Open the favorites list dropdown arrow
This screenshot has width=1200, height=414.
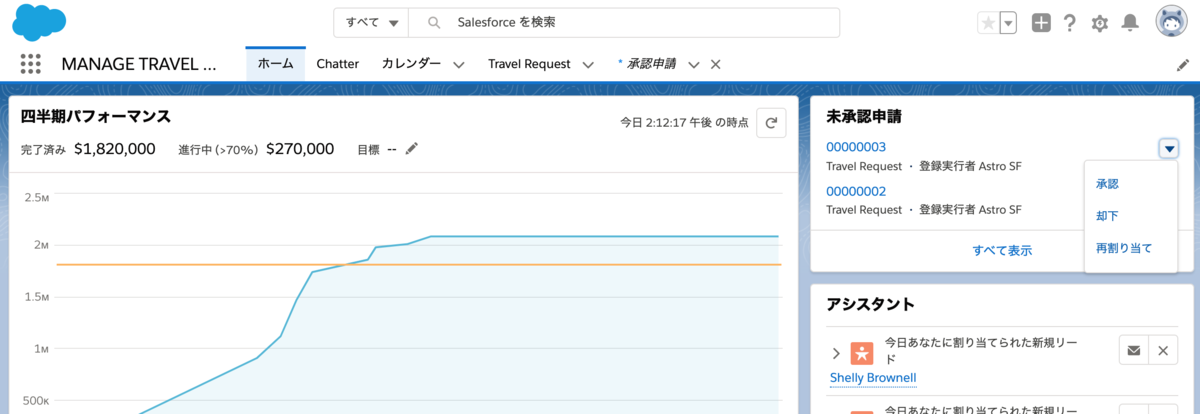click(1008, 23)
